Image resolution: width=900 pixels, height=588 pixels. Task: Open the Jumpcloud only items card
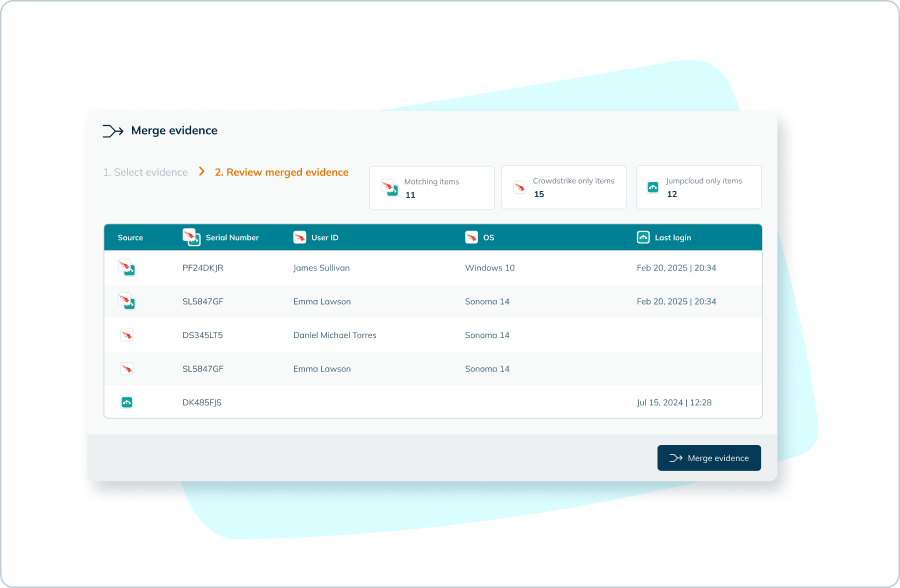coord(699,187)
